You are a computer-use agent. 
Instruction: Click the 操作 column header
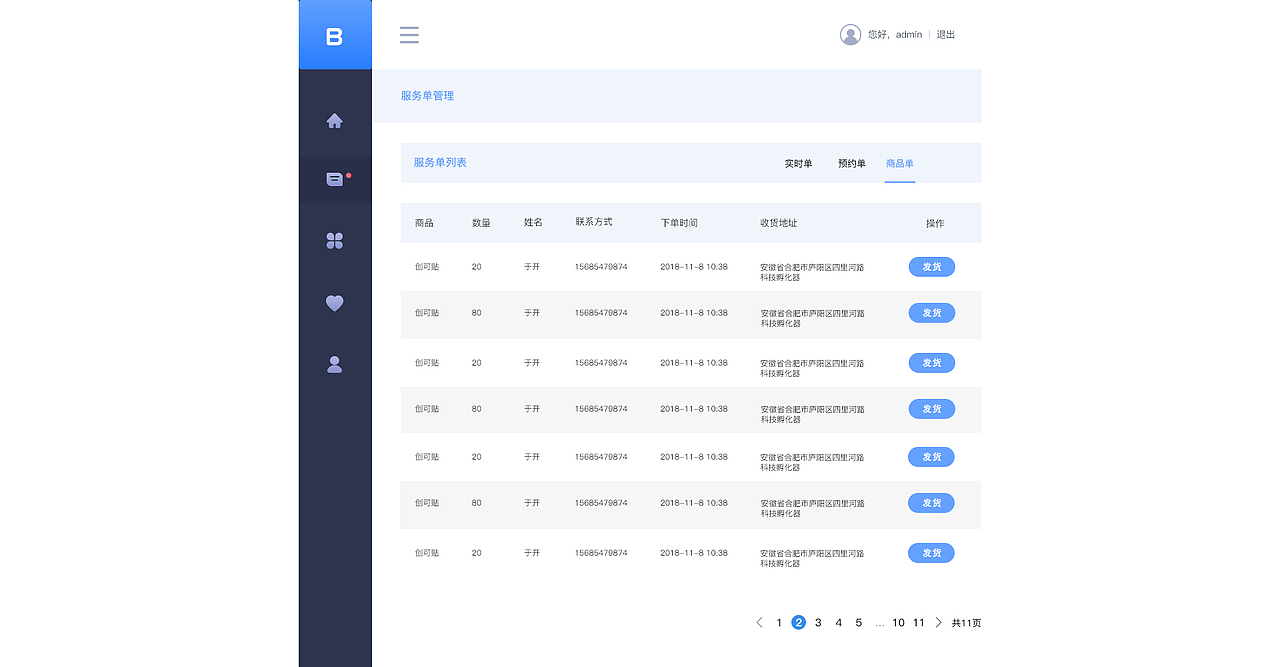click(935, 223)
